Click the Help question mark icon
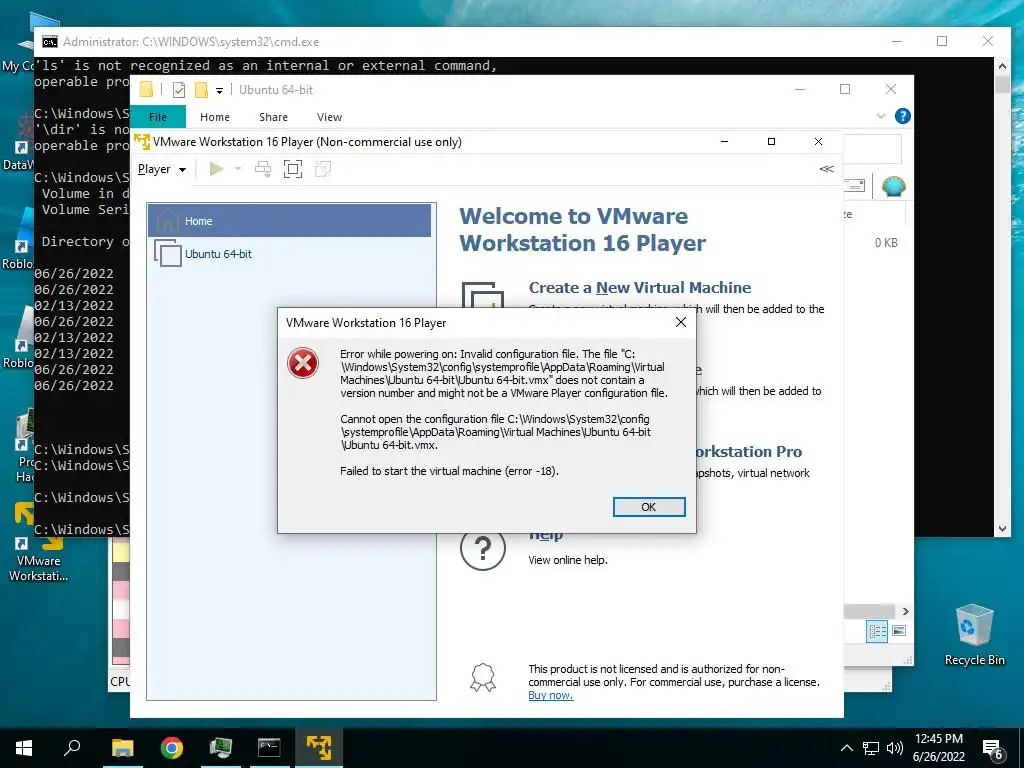Screen dimensions: 1024x768 (x=483, y=550)
